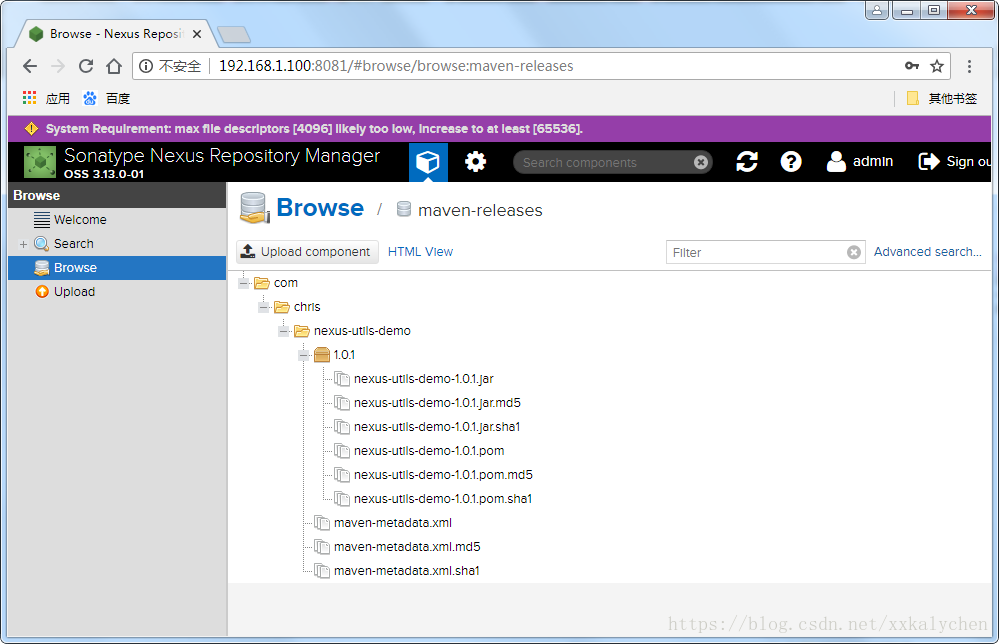Image resolution: width=999 pixels, height=644 pixels.
Task: Select Browse in the sidebar
Action: [x=117, y=268]
